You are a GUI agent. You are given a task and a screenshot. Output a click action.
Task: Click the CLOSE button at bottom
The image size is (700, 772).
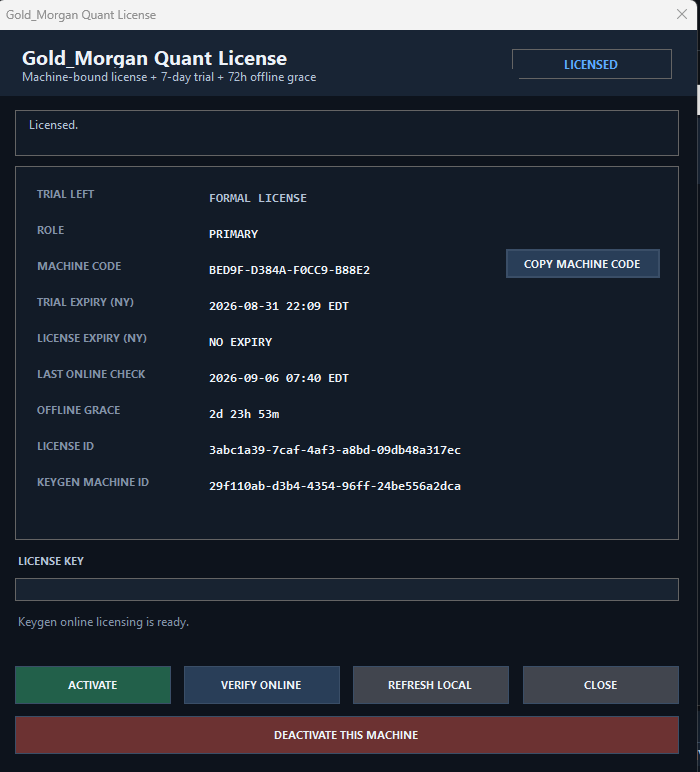pyautogui.click(x=601, y=685)
